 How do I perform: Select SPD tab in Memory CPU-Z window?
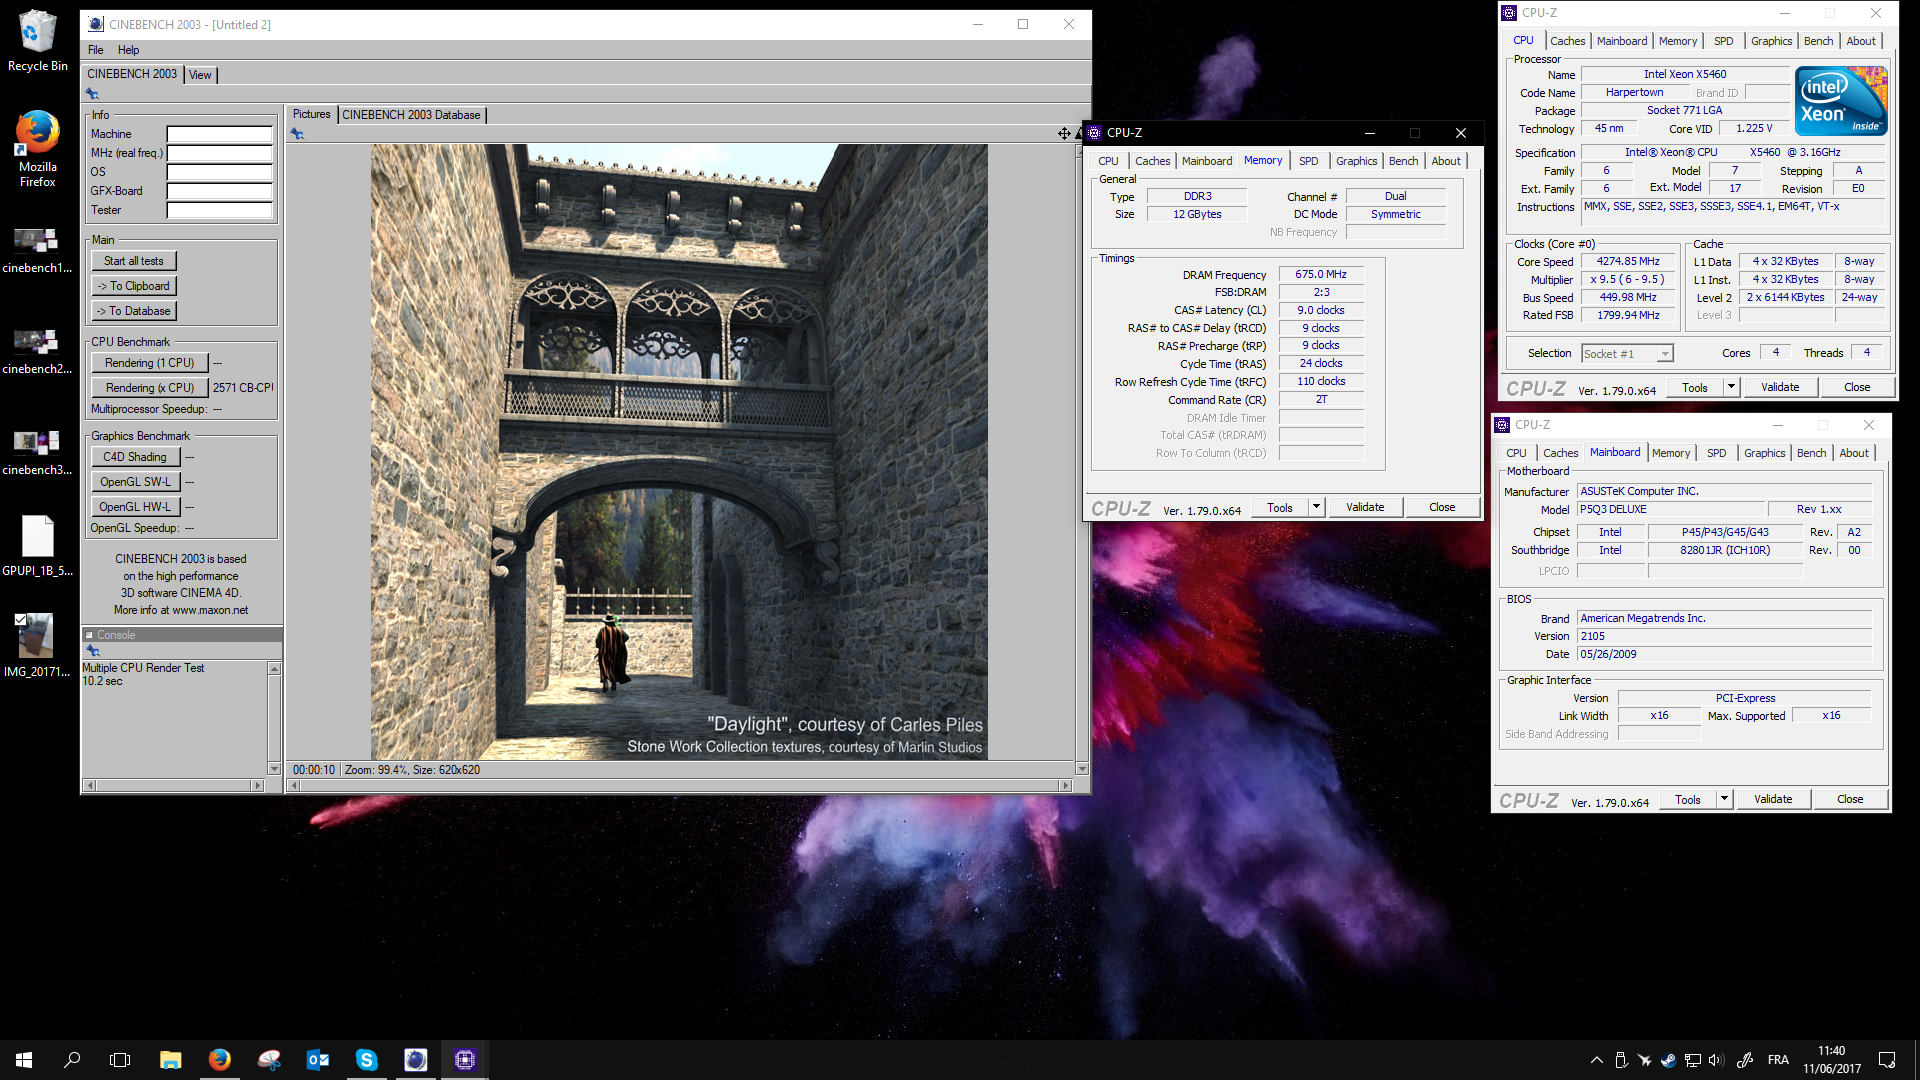pyautogui.click(x=1308, y=161)
